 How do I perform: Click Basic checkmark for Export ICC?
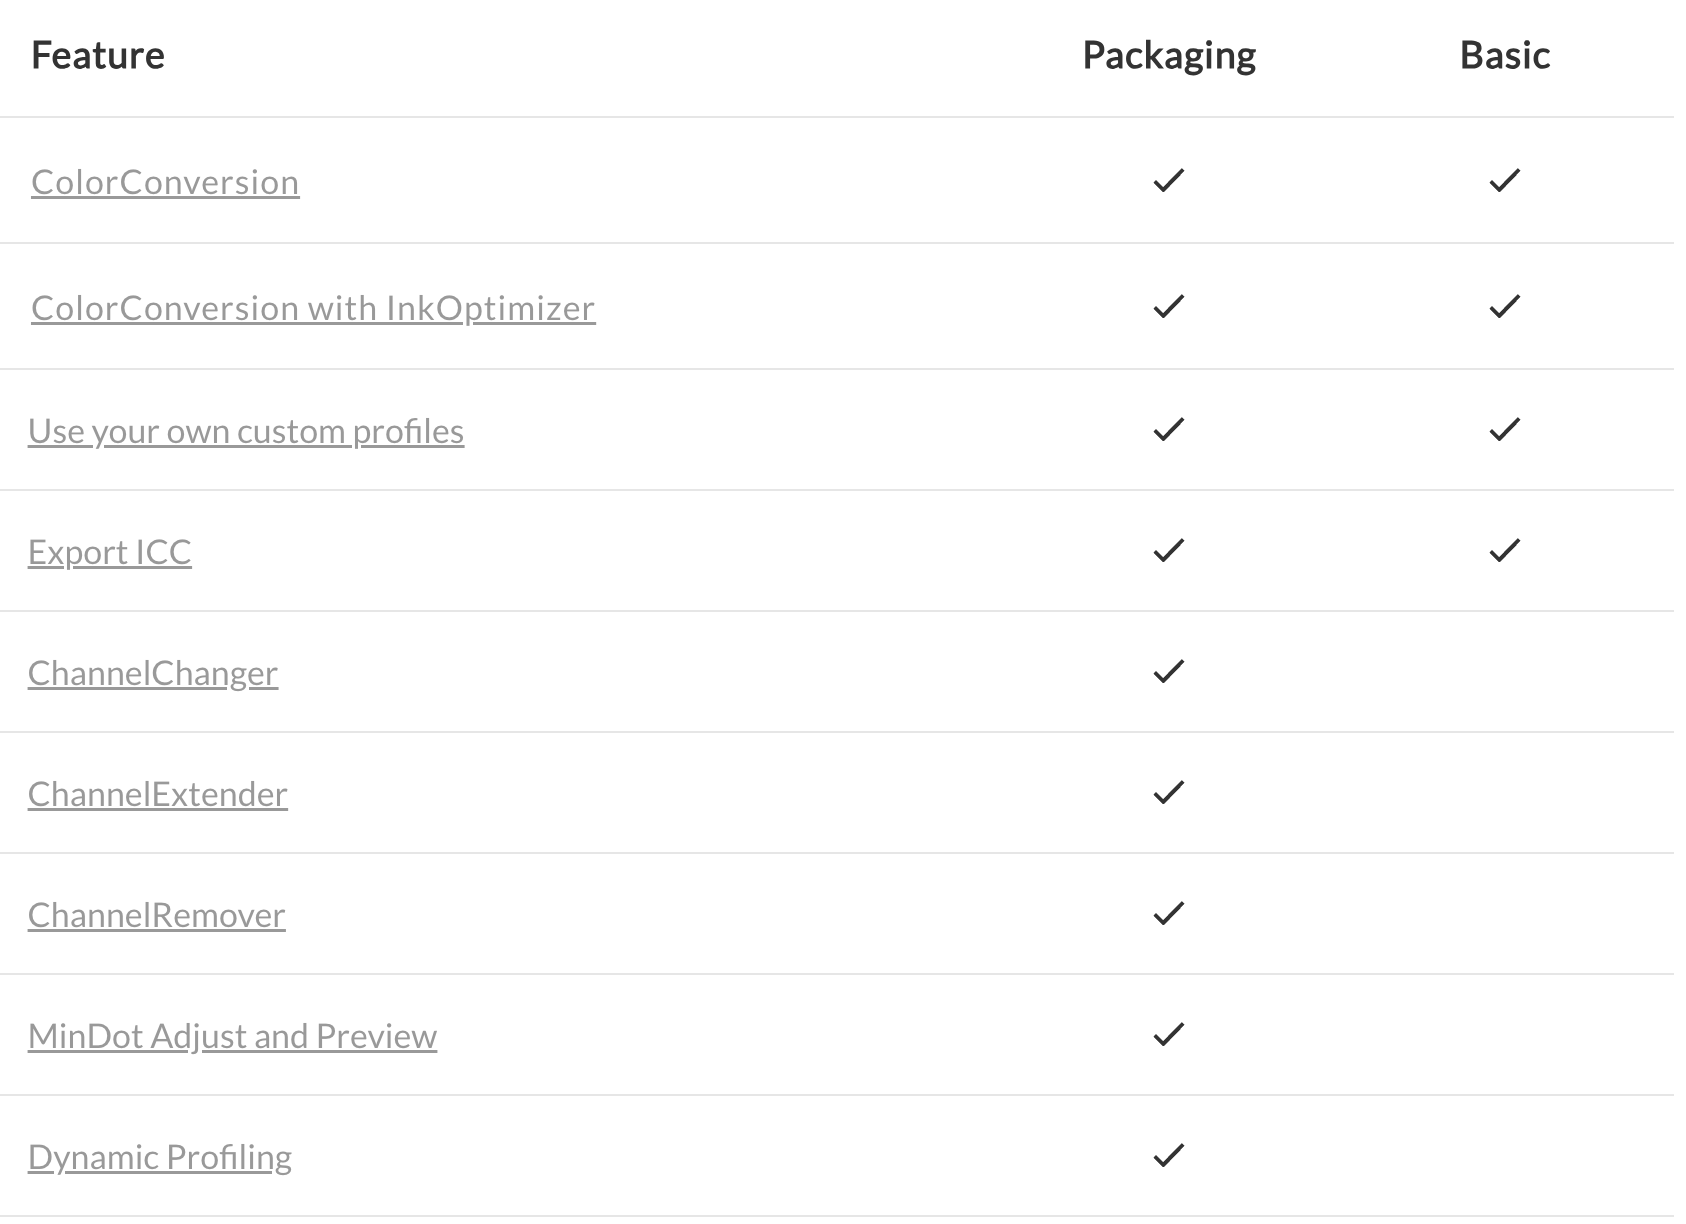point(1505,550)
